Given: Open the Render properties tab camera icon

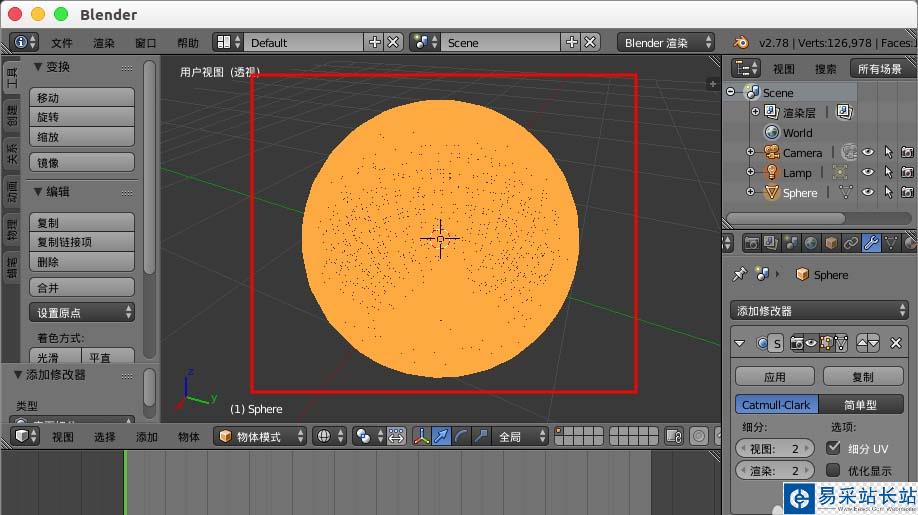Looking at the screenshot, I should point(752,243).
